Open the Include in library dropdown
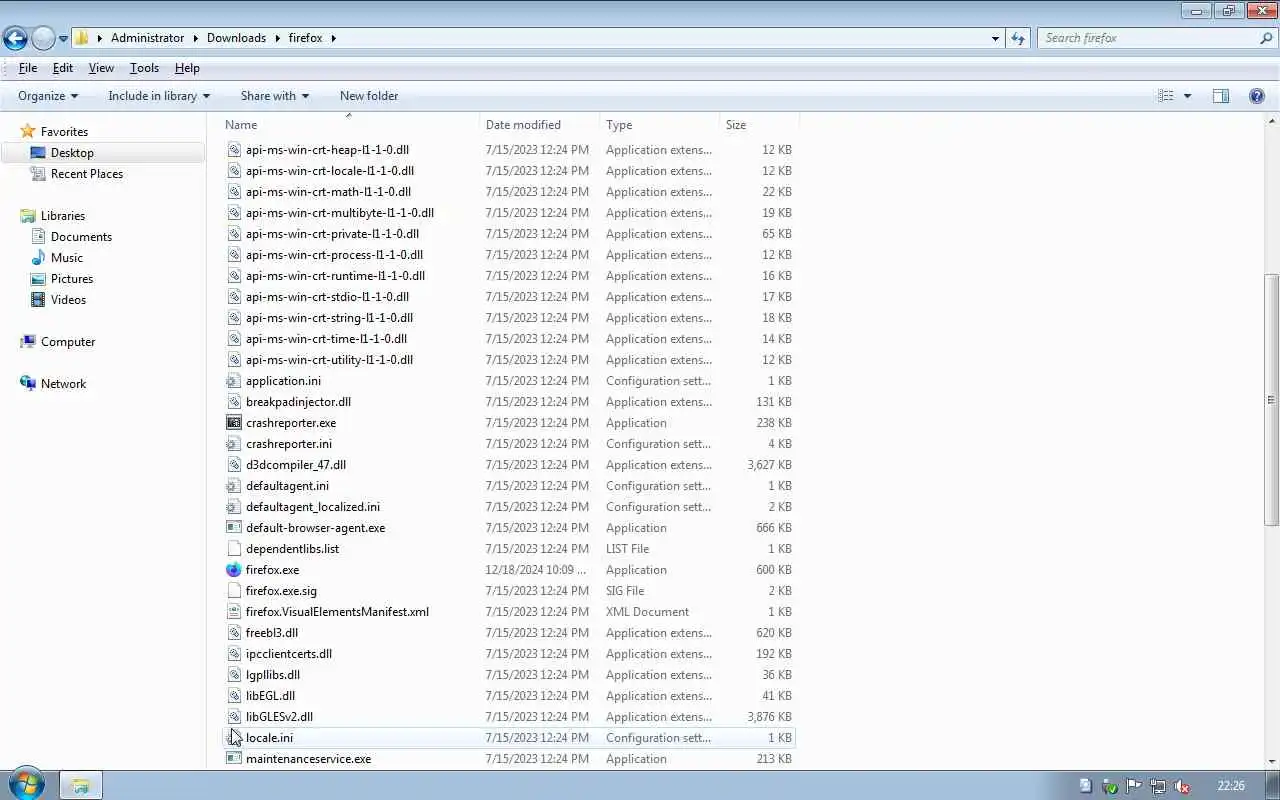1280x800 pixels. pos(159,96)
